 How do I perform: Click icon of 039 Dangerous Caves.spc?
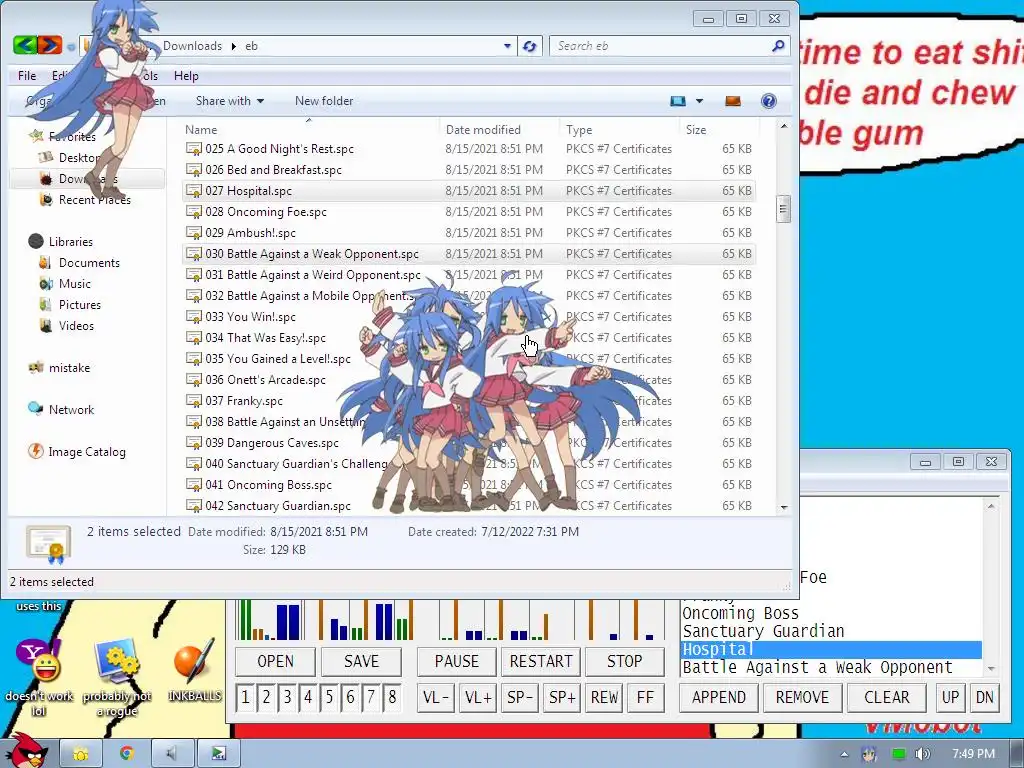pyautogui.click(x=193, y=443)
